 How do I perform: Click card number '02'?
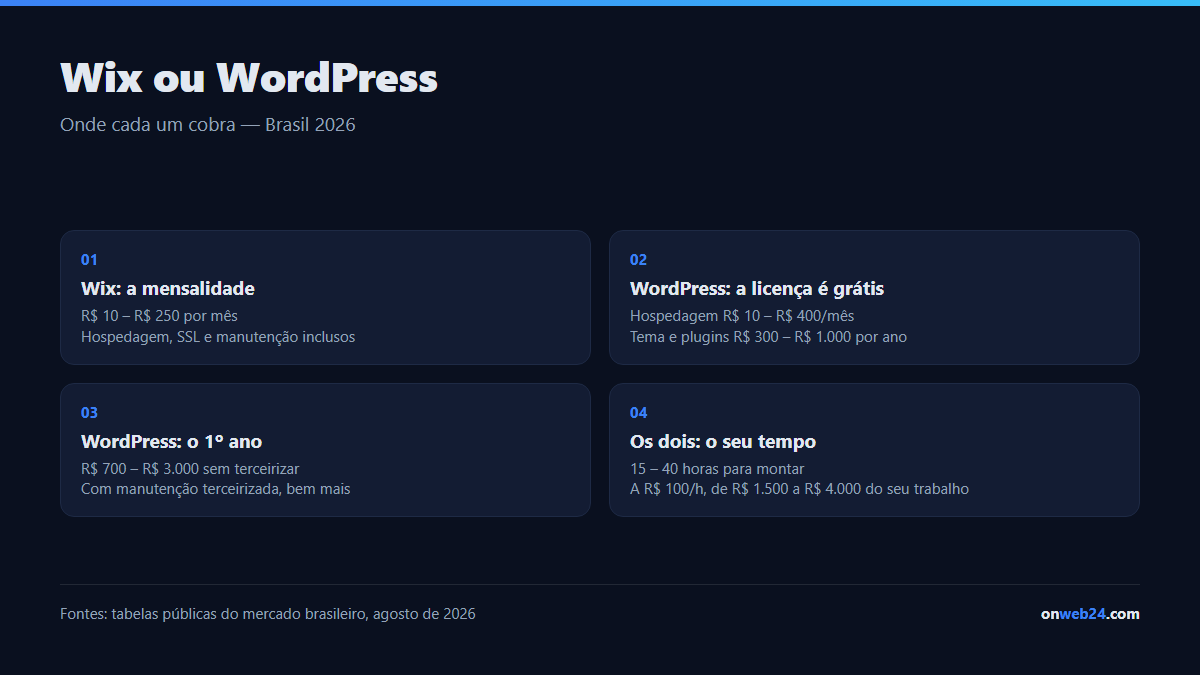click(638, 260)
